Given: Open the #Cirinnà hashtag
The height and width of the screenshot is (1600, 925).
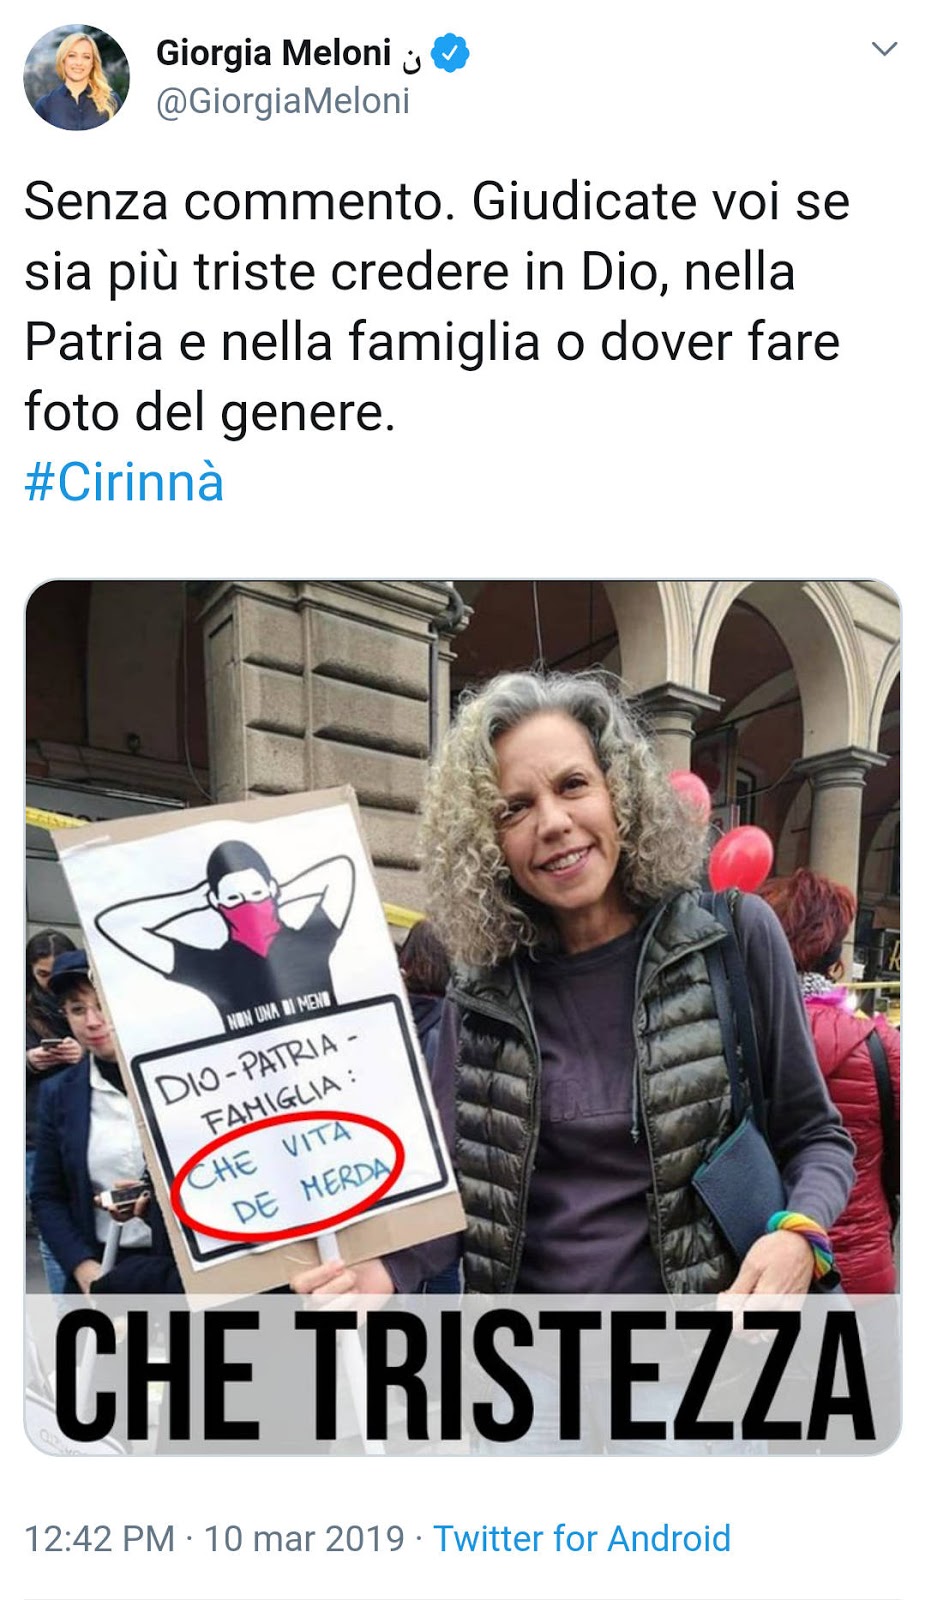Looking at the screenshot, I should tap(124, 482).
